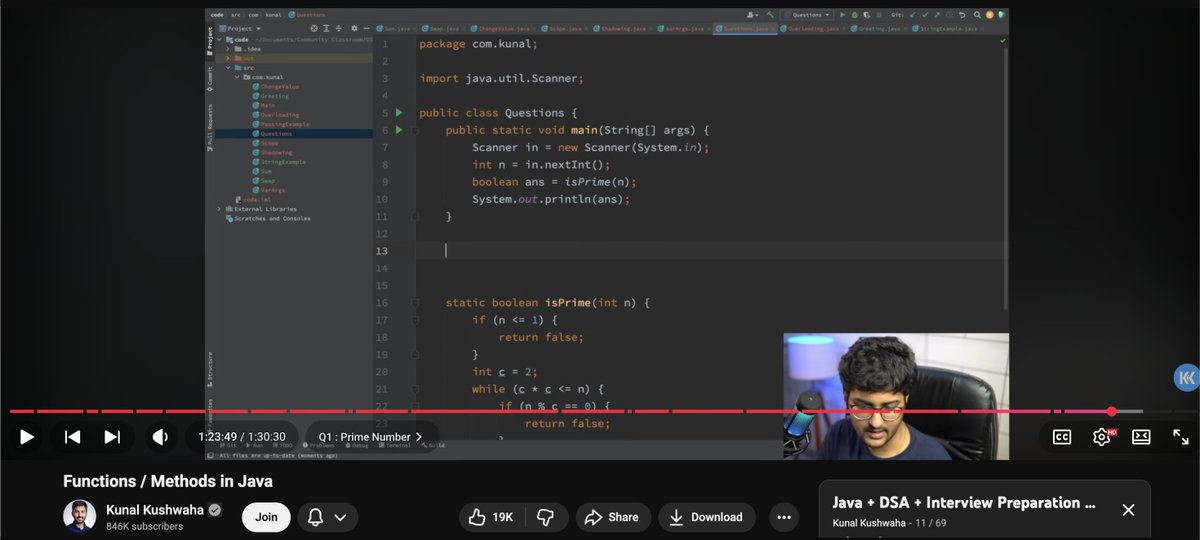Screen dimensions: 1200x540
Task: In the video's IDE, click the green Run toolbar icon
Action: [x=842, y=15]
